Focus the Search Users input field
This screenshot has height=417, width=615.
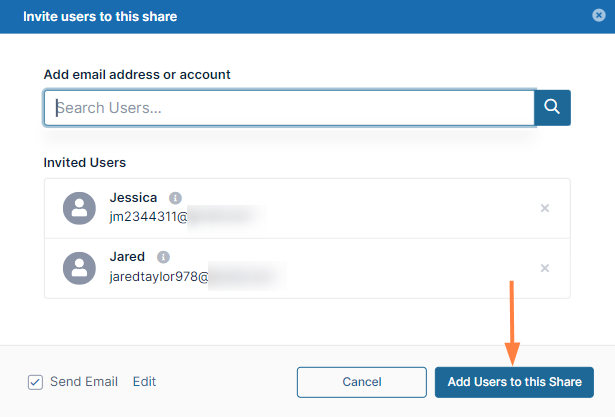[290, 108]
